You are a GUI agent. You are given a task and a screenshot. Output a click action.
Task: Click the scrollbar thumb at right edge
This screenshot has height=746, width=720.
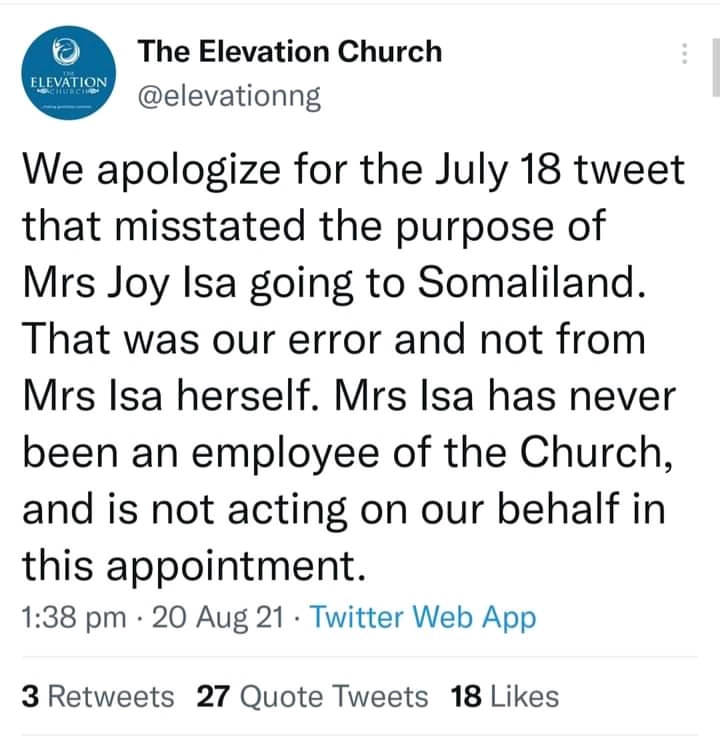coord(716,65)
